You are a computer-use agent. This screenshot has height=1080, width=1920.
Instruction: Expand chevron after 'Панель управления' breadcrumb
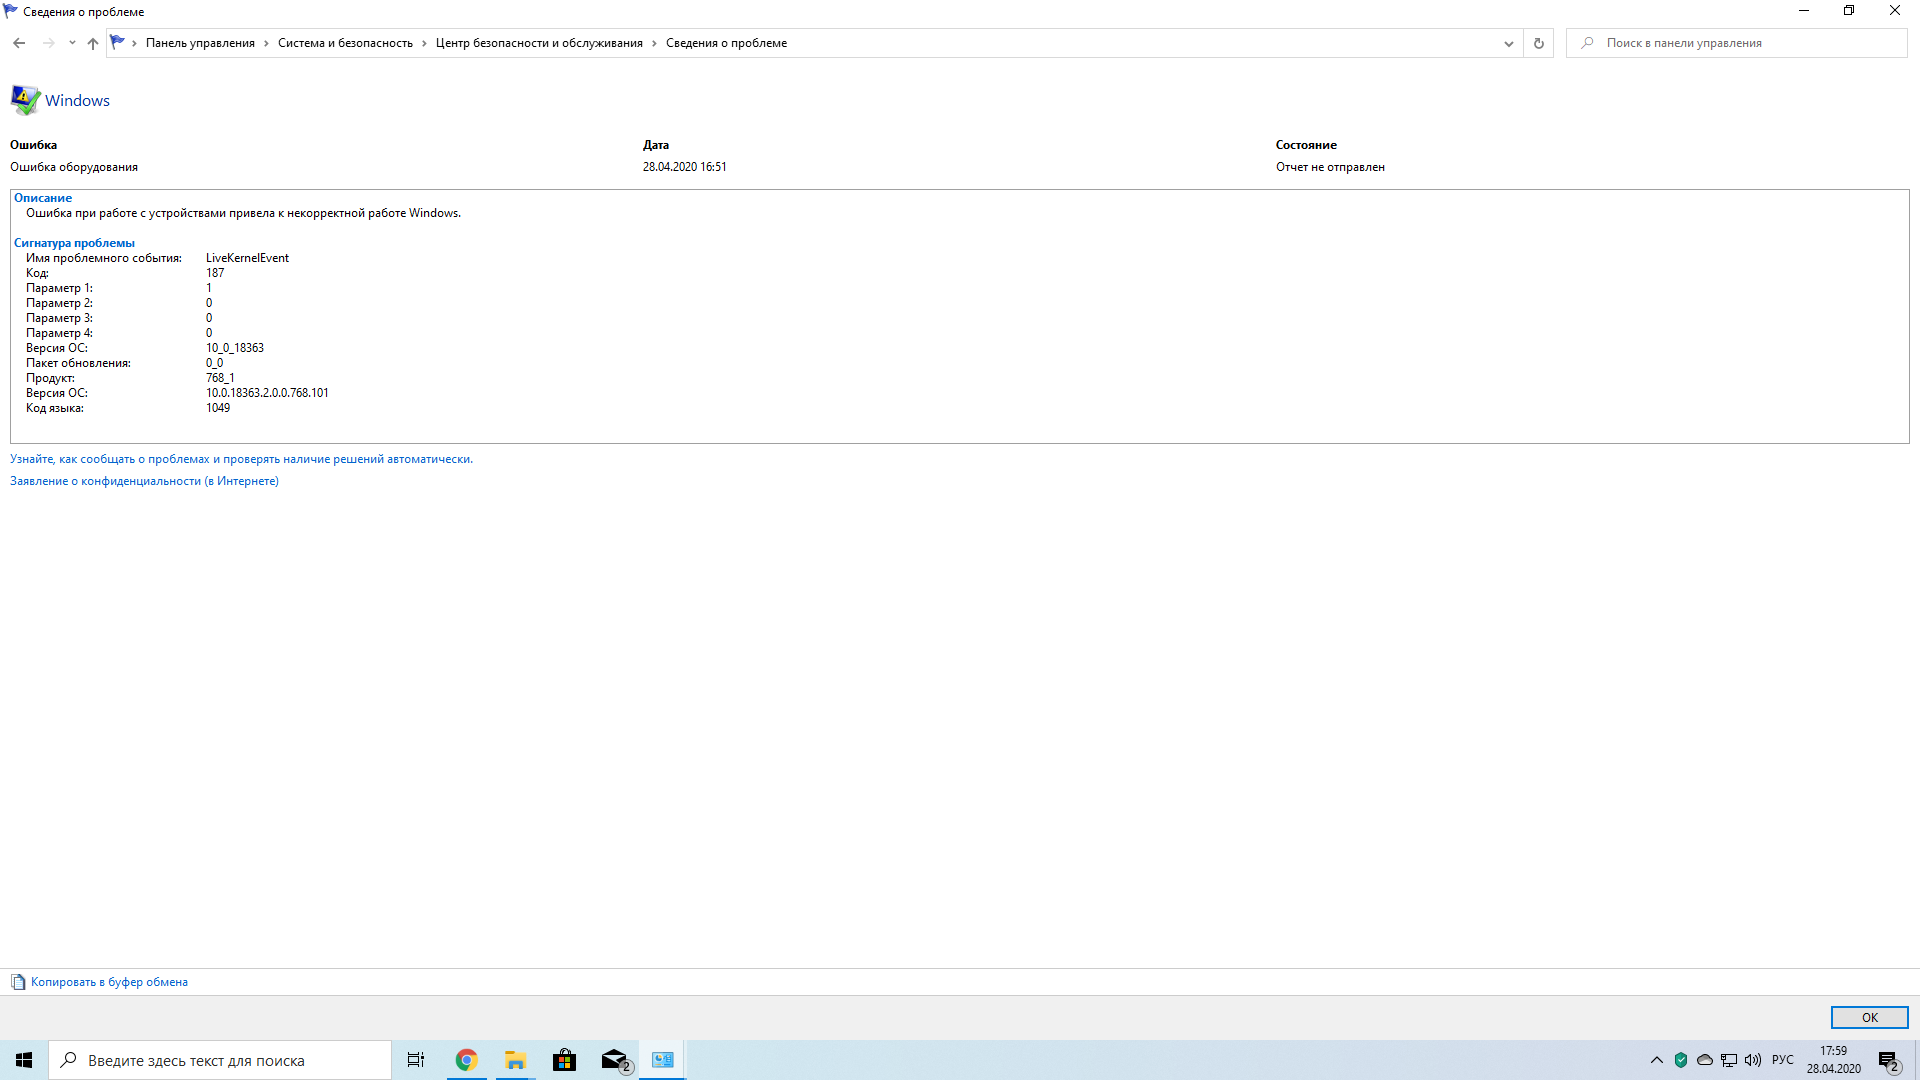pos(267,43)
